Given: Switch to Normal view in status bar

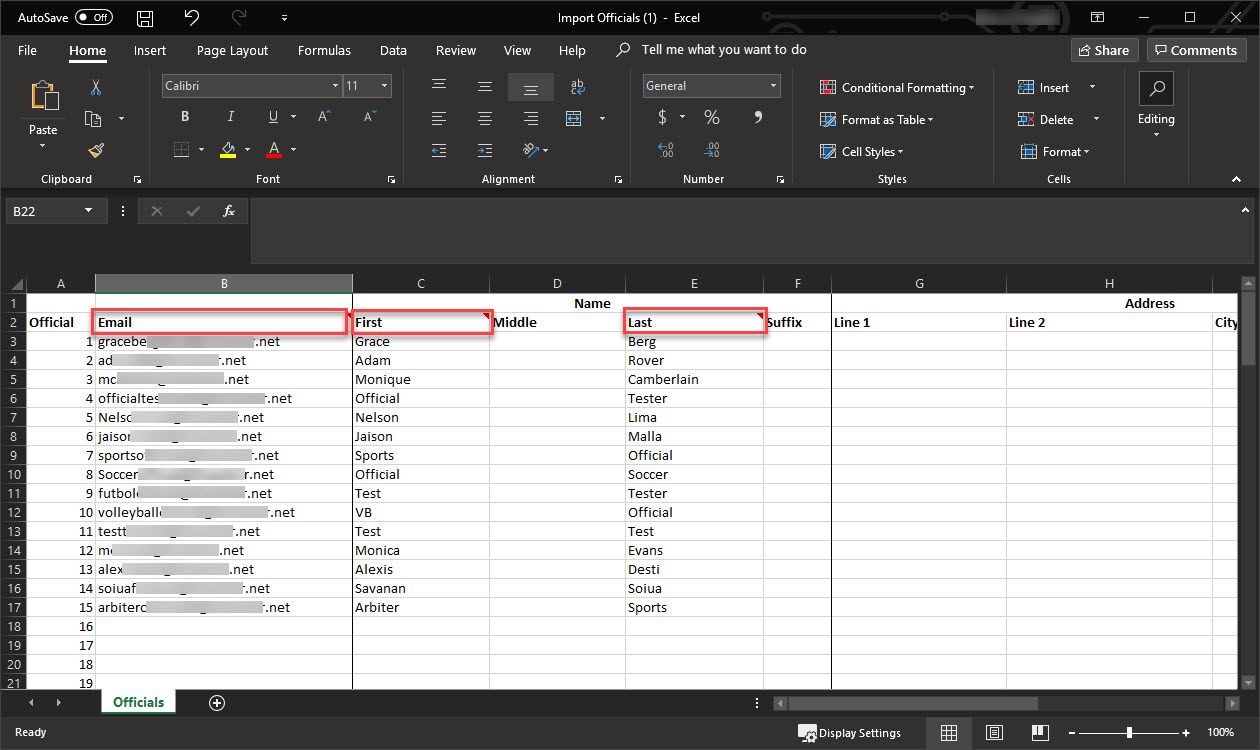Looking at the screenshot, I should [949, 732].
